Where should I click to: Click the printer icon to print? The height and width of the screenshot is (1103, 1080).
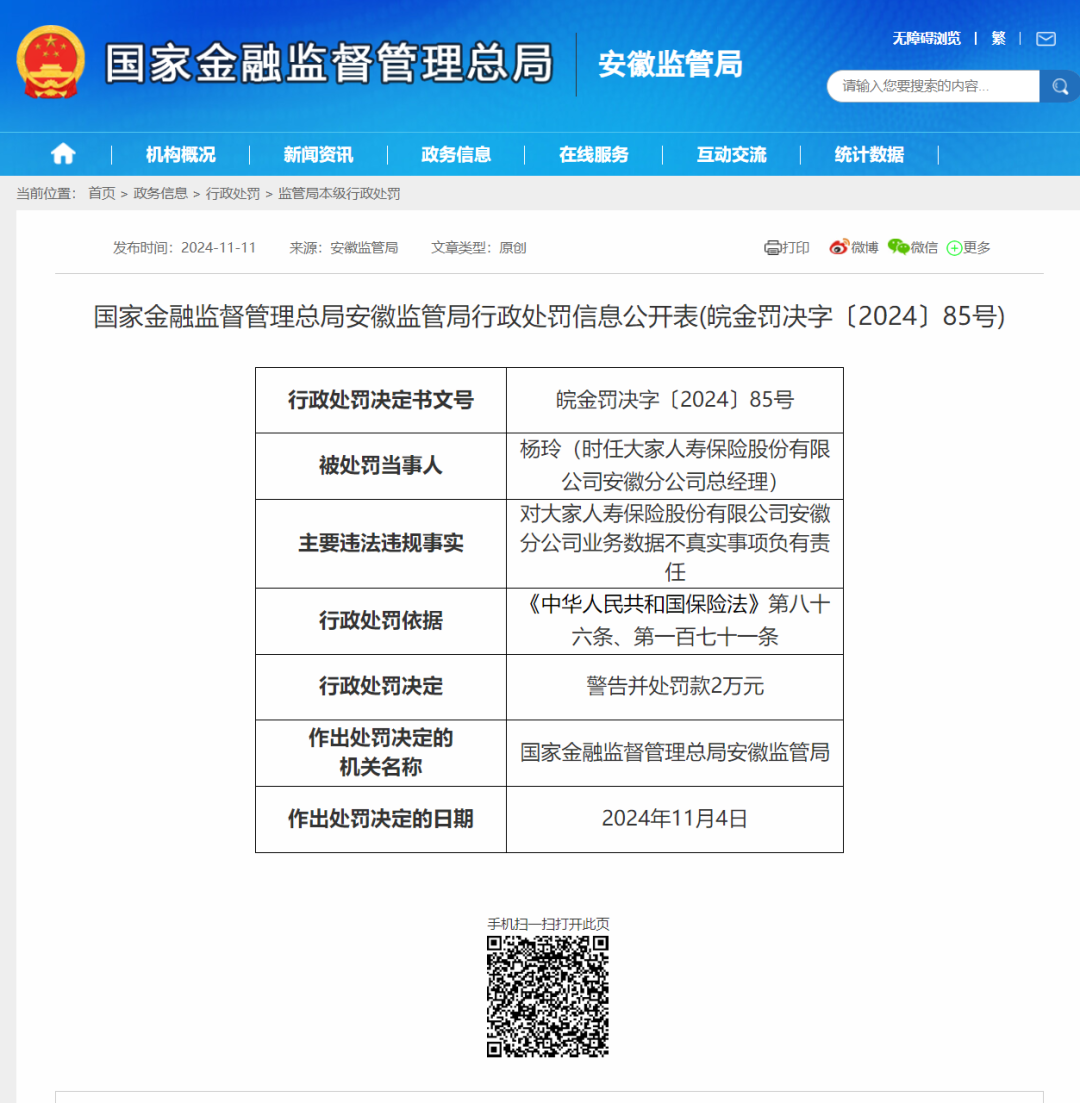pos(773,248)
